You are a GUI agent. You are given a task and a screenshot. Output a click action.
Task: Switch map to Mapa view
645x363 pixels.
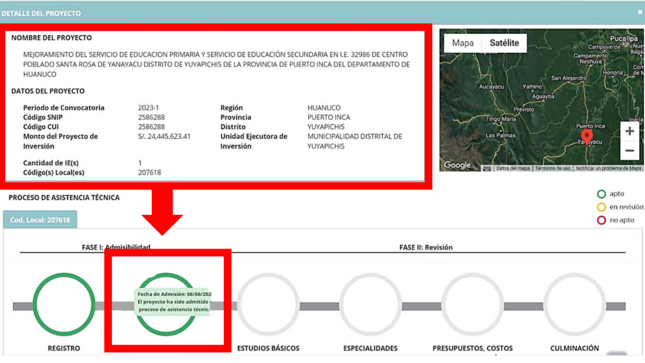463,43
